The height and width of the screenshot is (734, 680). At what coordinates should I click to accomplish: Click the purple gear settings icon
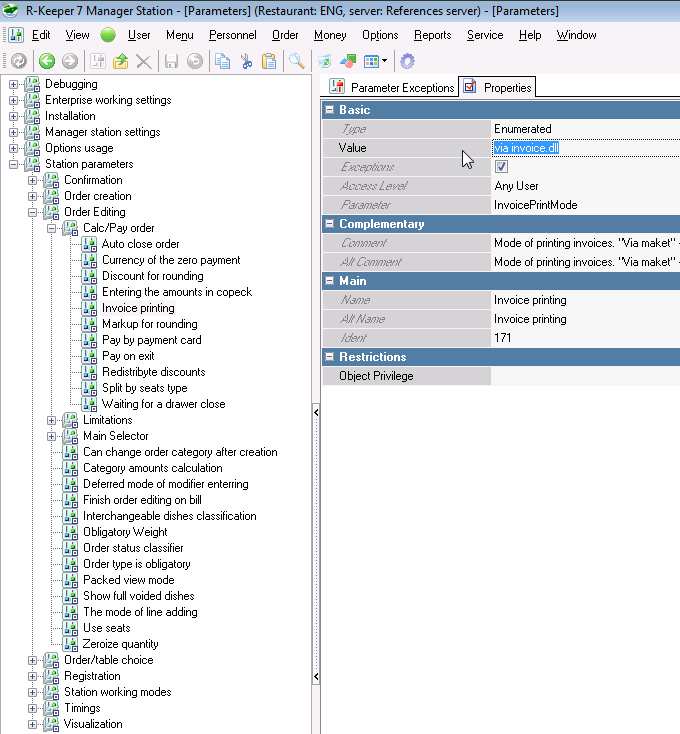[408, 61]
